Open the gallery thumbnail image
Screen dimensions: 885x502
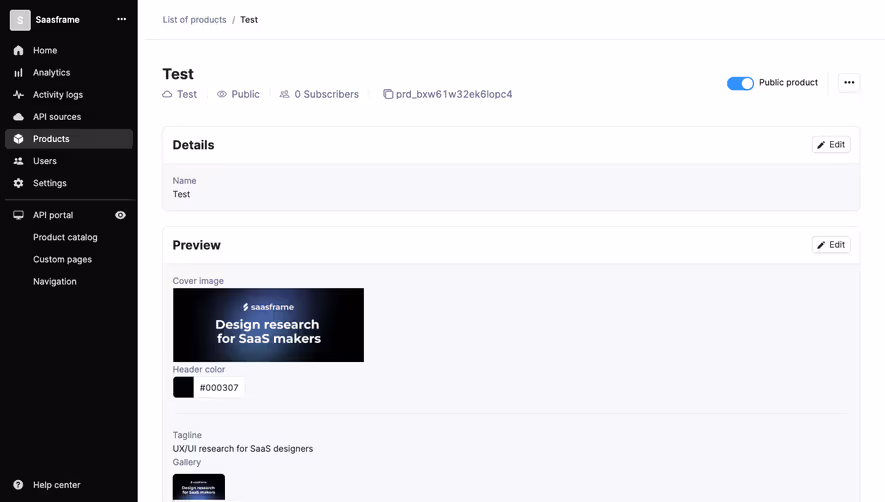199,487
